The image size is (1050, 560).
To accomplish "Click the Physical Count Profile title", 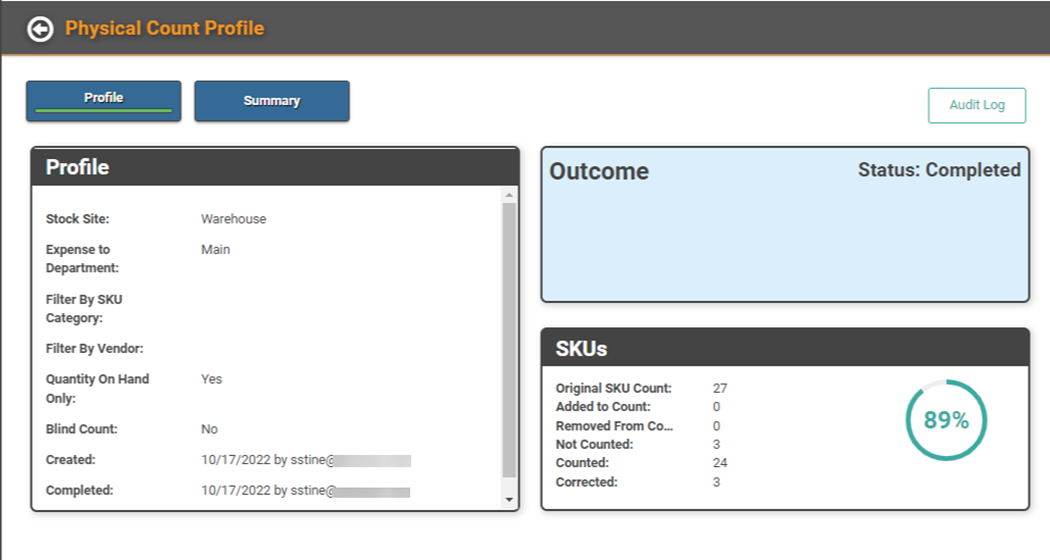I will pos(165,28).
